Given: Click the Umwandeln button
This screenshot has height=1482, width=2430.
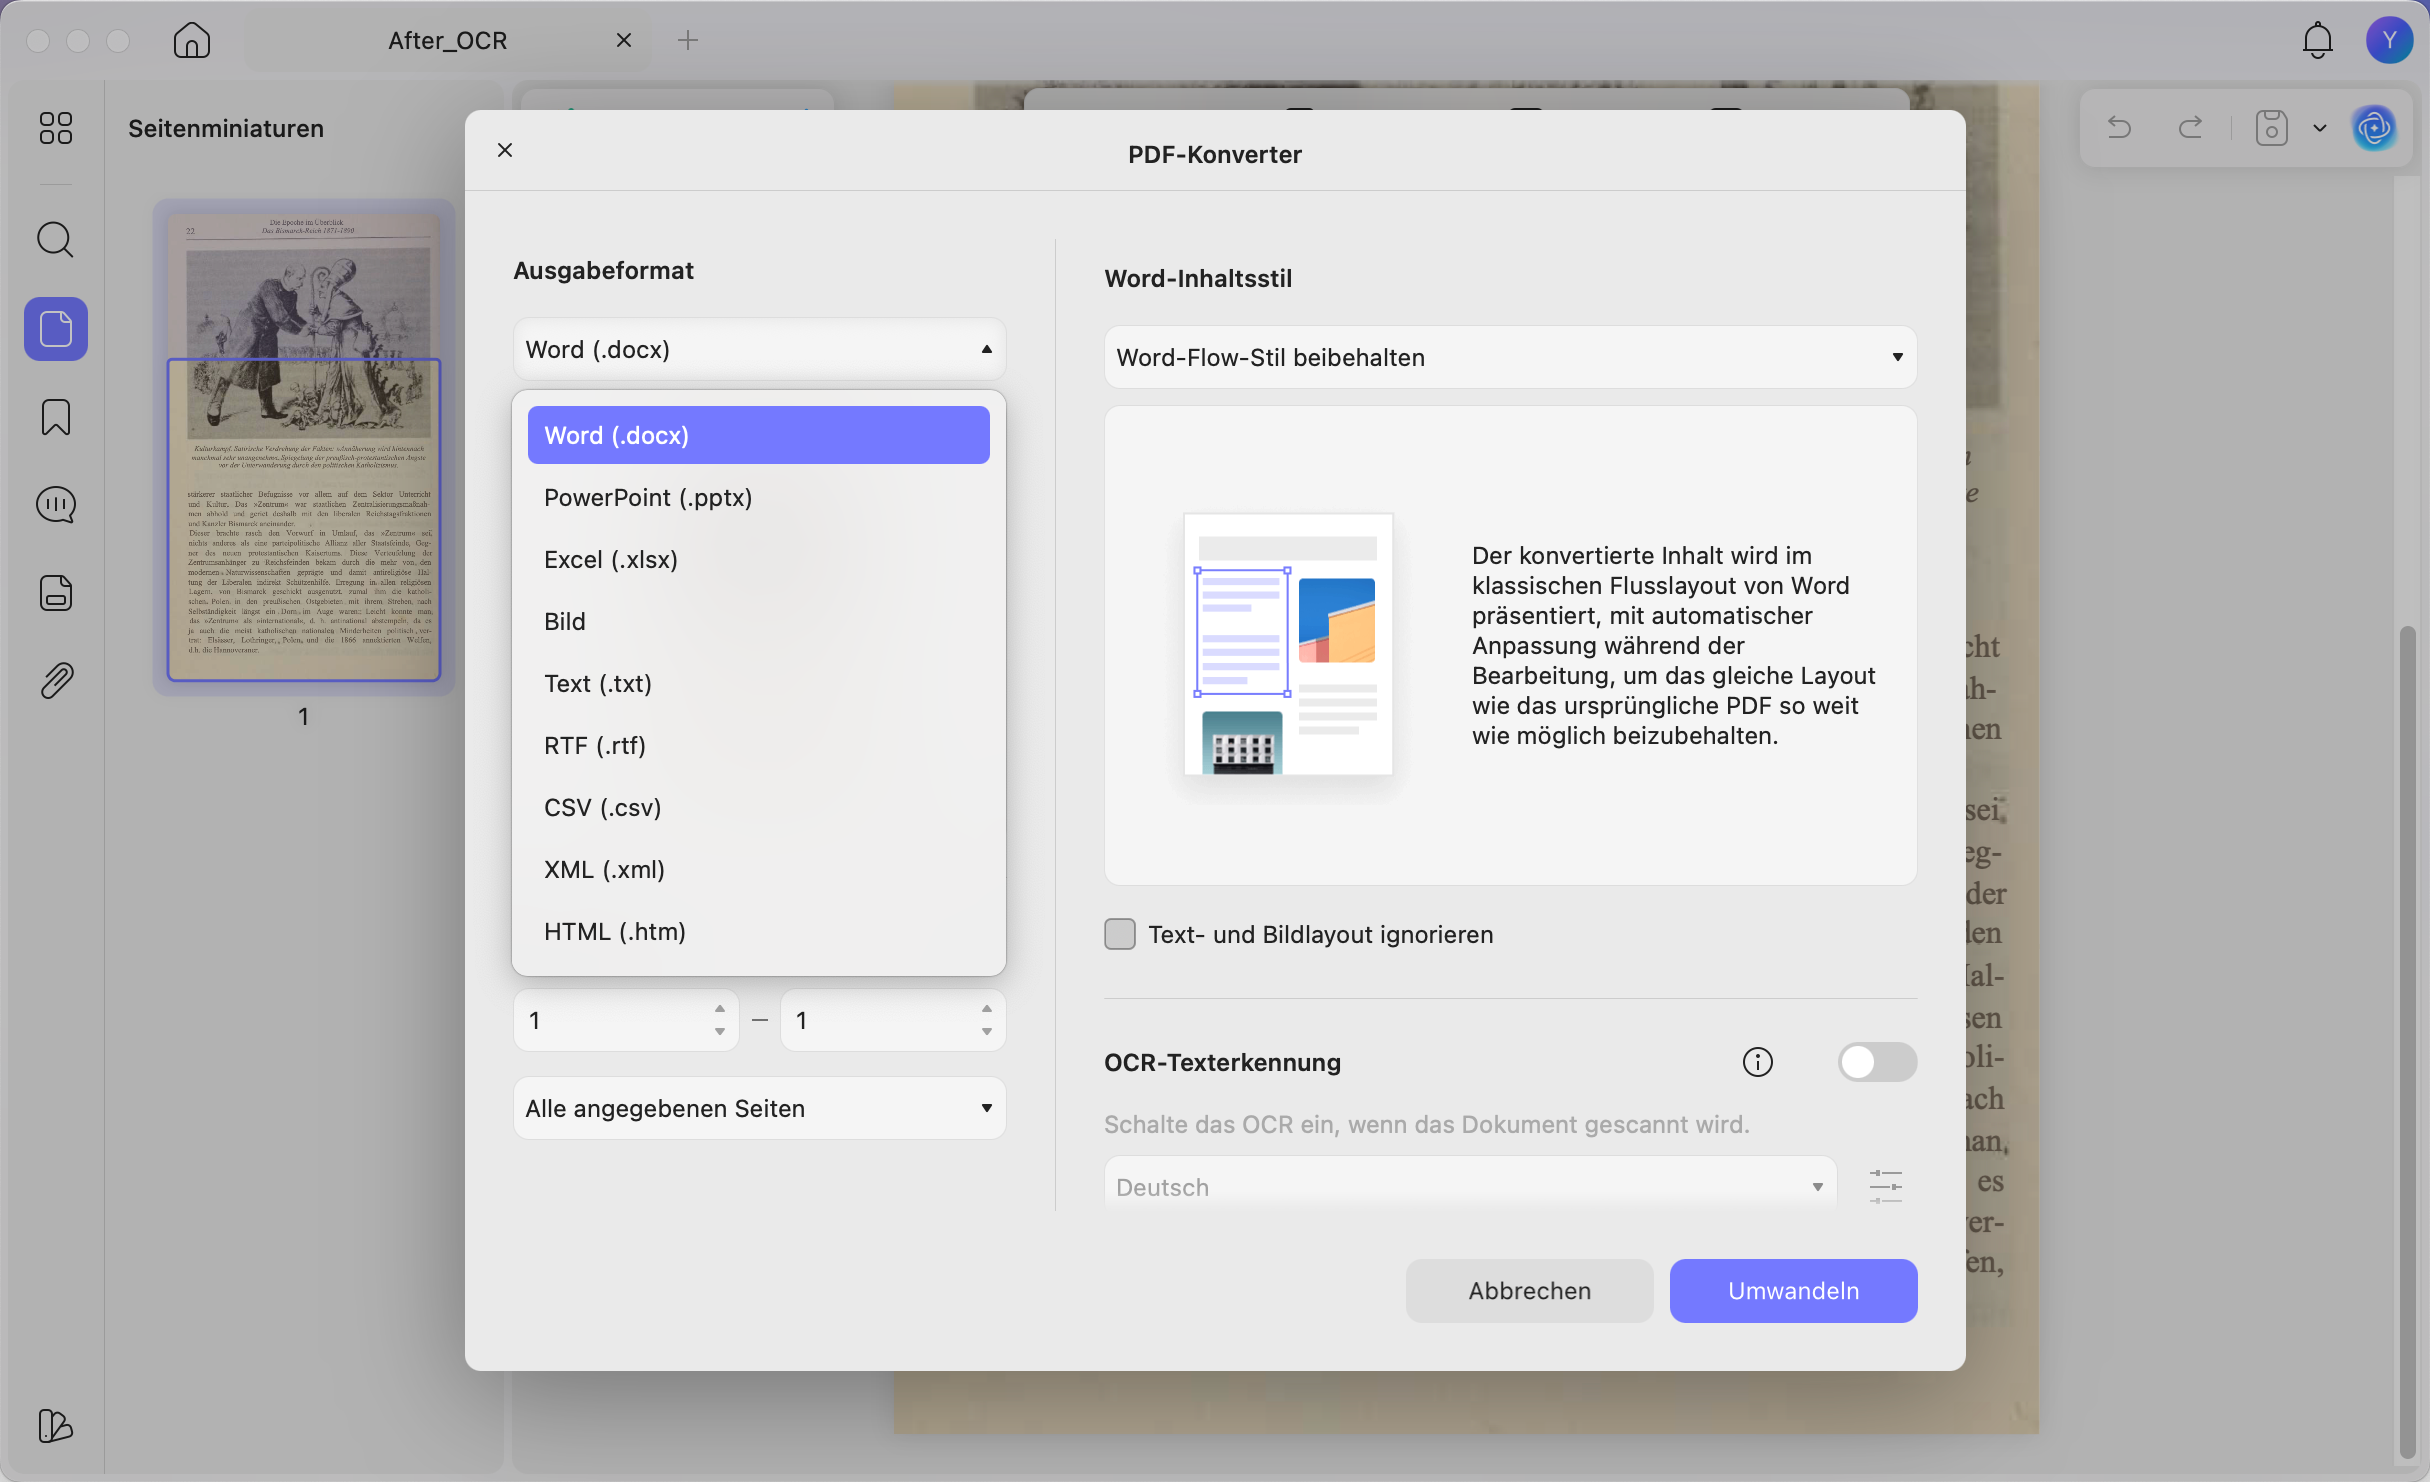Looking at the screenshot, I should tap(1793, 1291).
